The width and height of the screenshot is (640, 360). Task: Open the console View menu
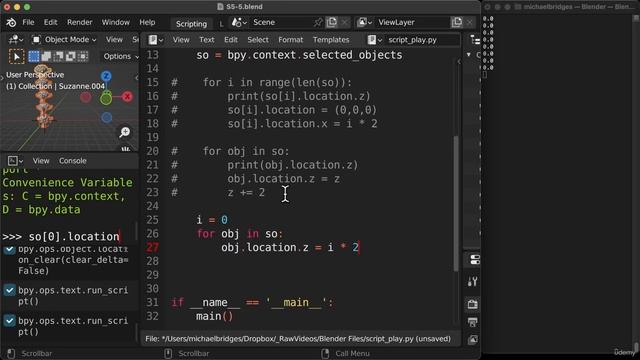(x=41, y=161)
